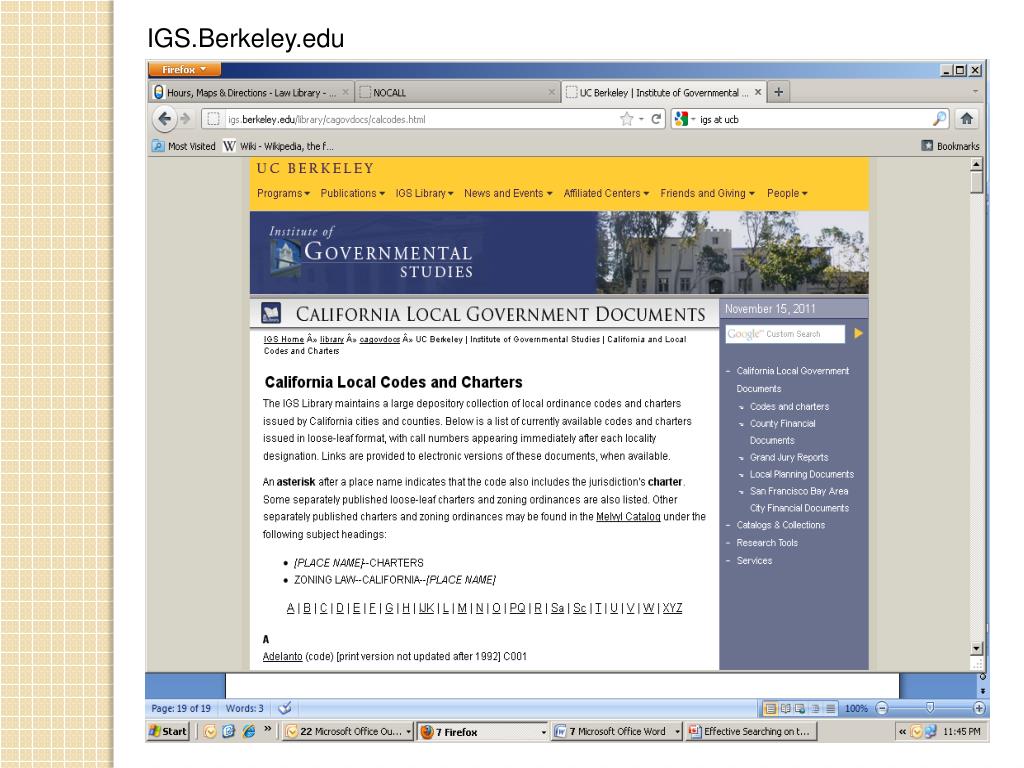Click the Word zoom slider handle
1024x768 pixels.
coord(930,708)
